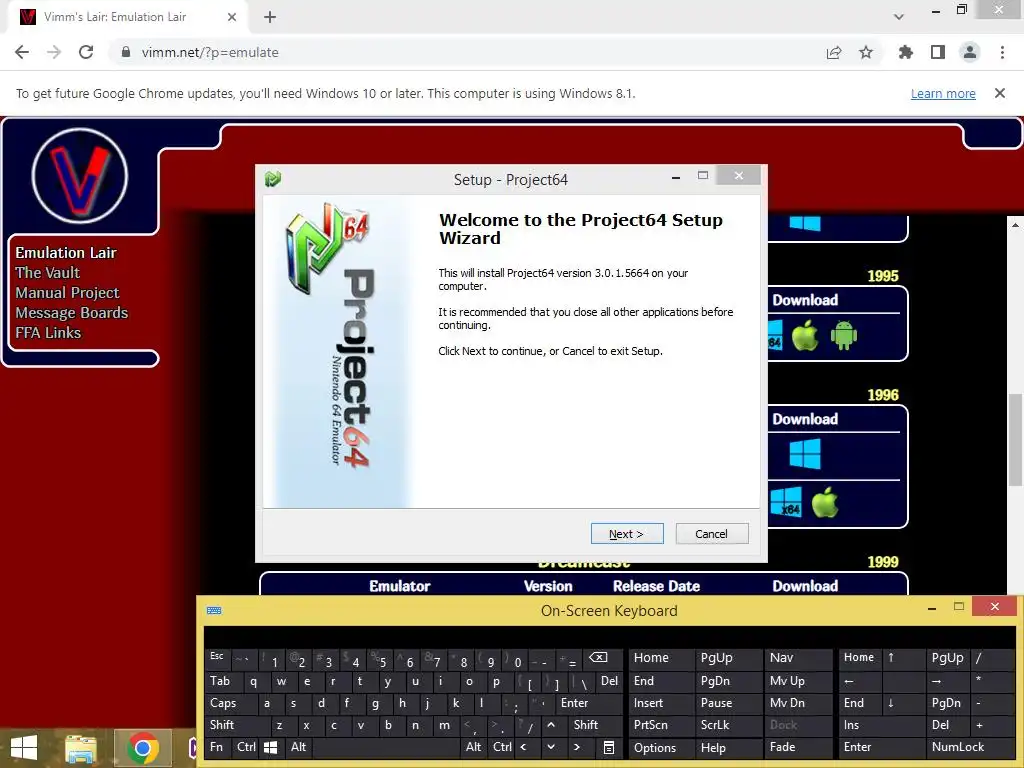Toggle Fn key on On-Screen Keyboard

point(218,747)
